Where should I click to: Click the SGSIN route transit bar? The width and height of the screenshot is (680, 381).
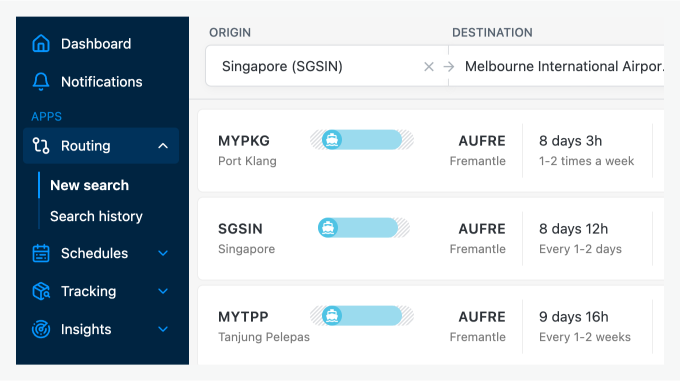pyautogui.click(x=363, y=228)
